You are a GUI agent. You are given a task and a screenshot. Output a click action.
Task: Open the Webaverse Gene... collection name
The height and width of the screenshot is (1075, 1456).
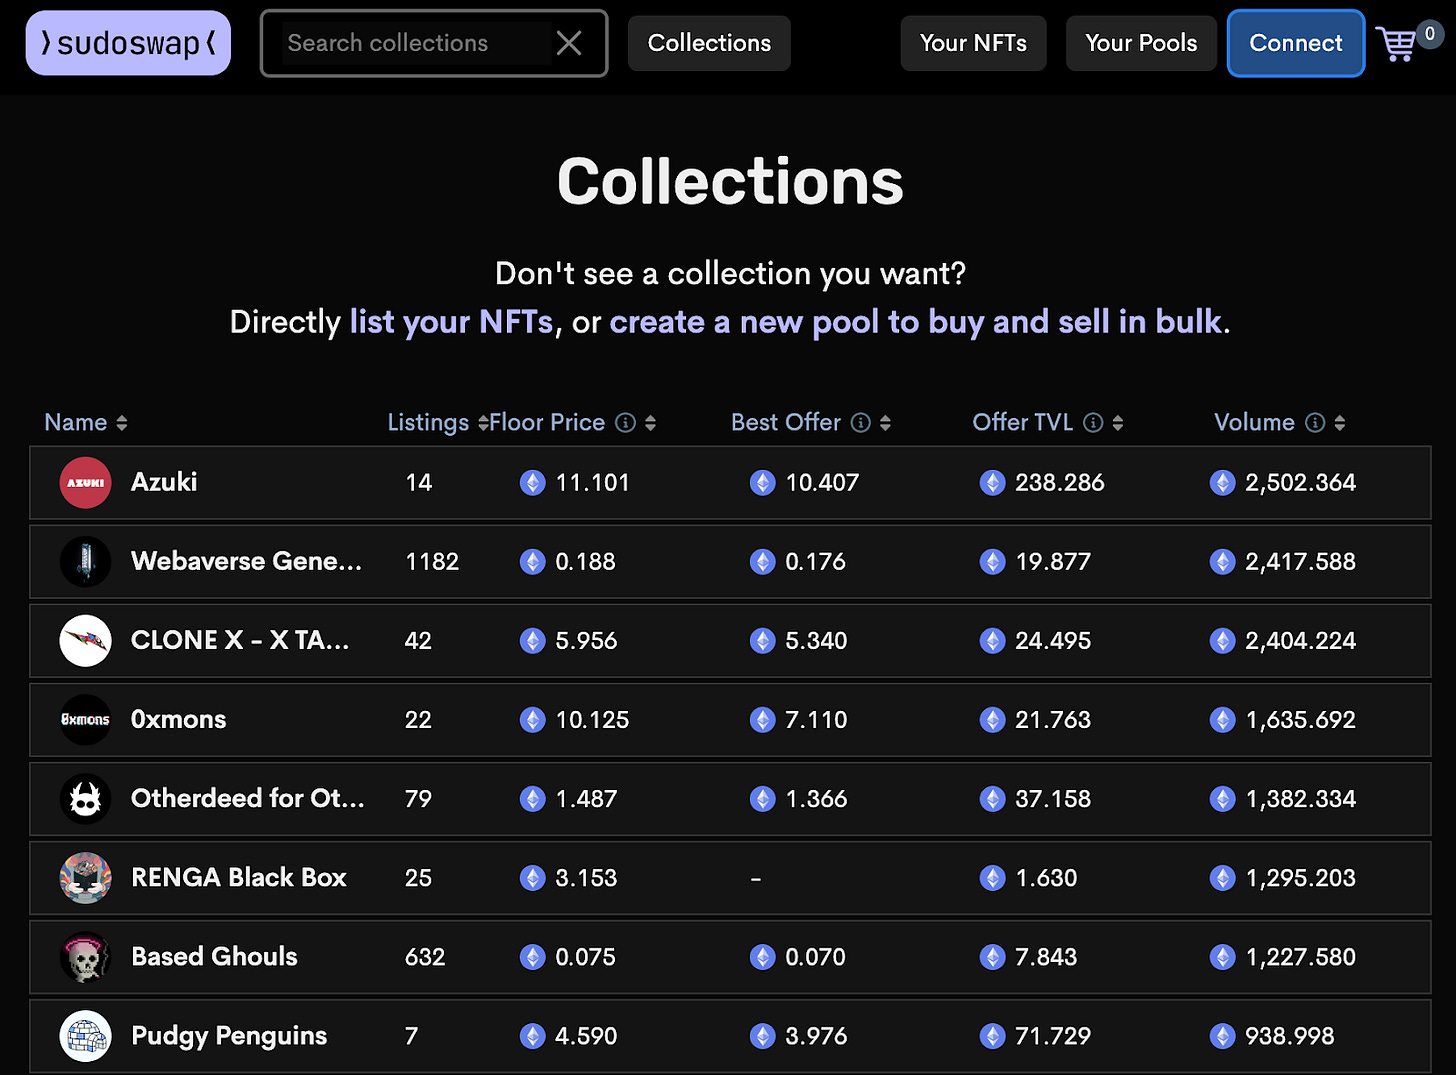click(x=246, y=561)
